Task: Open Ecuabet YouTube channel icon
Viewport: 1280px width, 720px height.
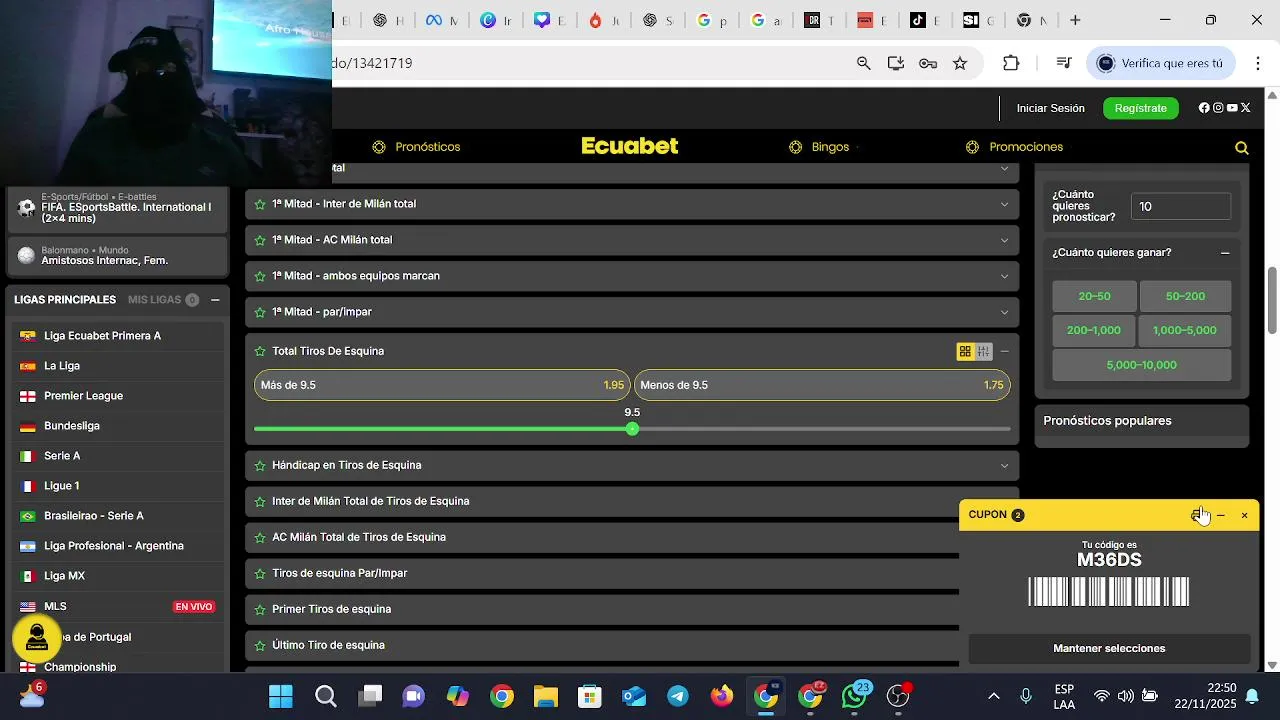Action: [1232, 108]
